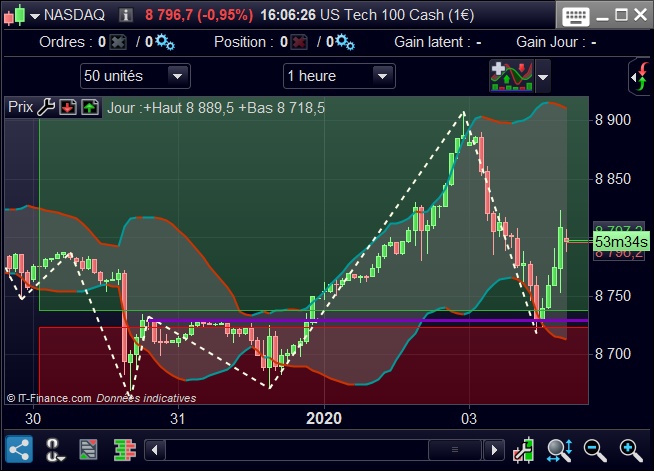Click the red down-arrow sell icon
The width and height of the screenshot is (654, 471).
(68, 107)
